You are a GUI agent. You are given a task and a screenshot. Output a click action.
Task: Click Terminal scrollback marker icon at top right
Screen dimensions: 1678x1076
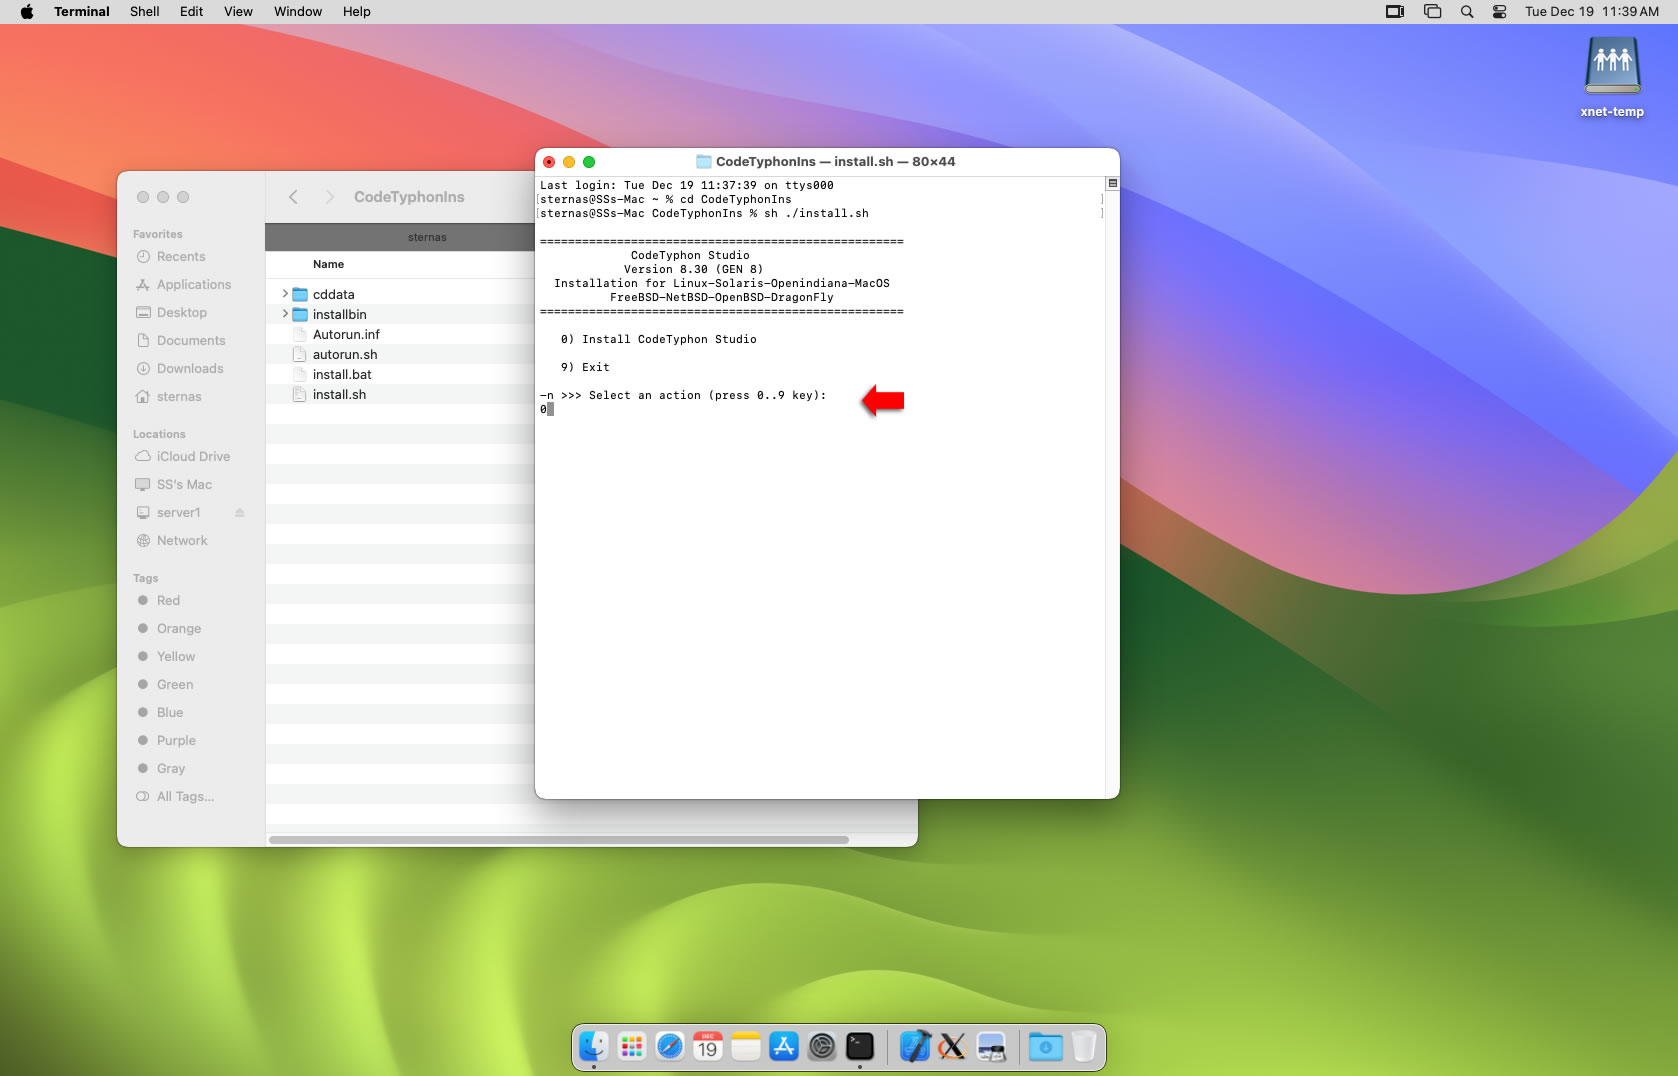(1112, 183)
